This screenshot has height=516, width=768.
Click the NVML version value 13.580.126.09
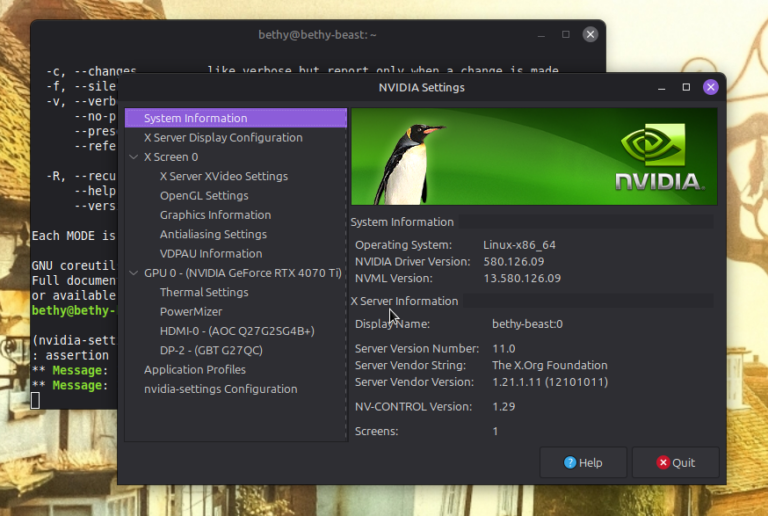point(522,278)
